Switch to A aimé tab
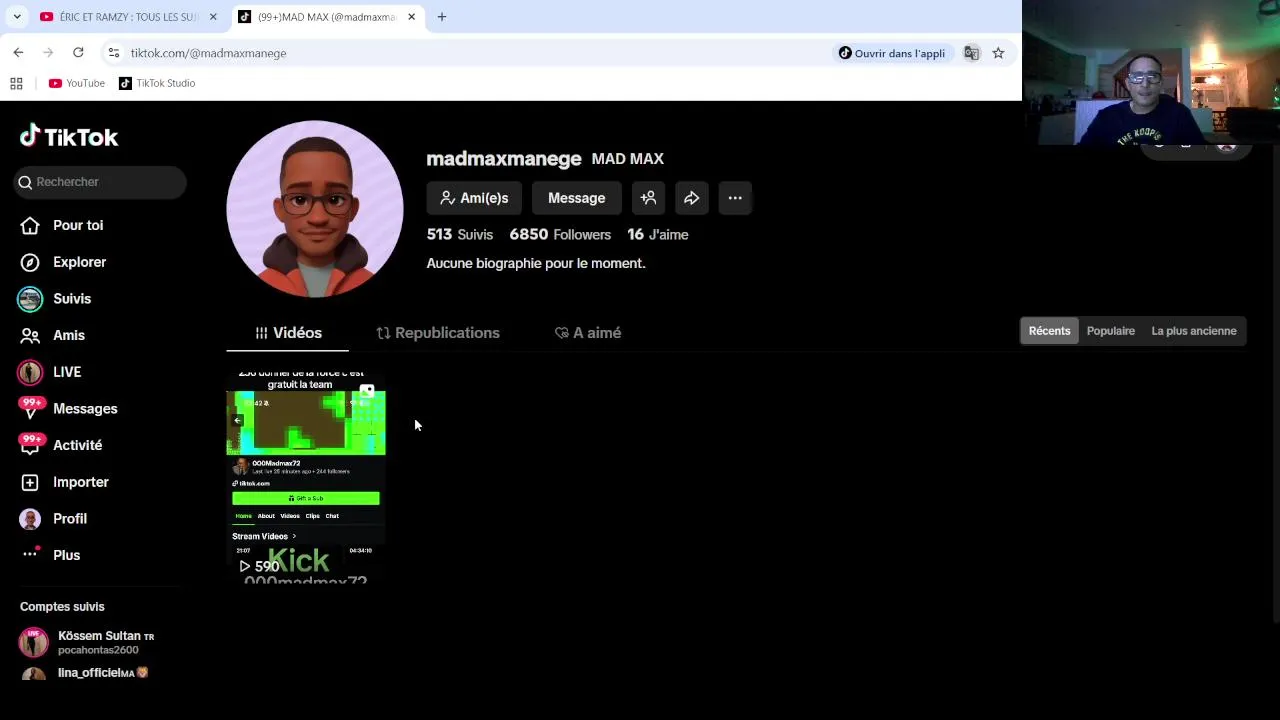This screenshot has width=1280, height=720. coord(588,333)
